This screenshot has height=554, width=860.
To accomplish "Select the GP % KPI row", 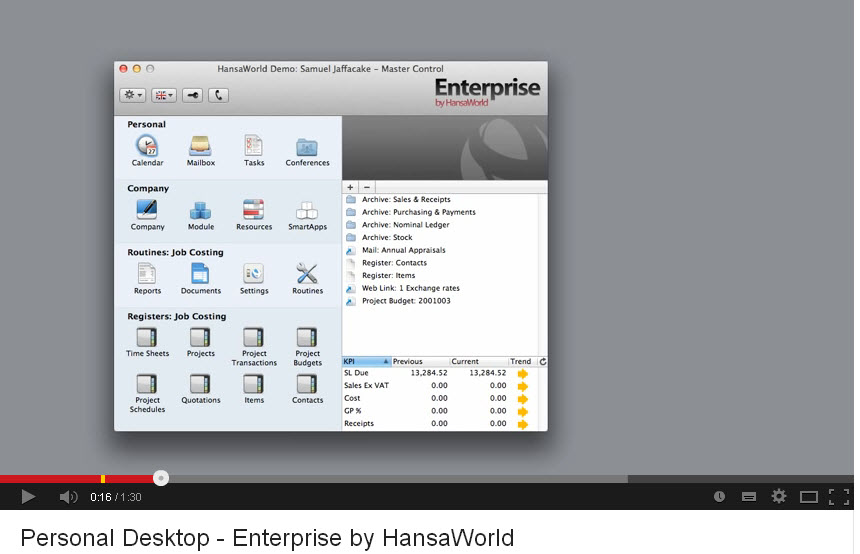I will (x=440, y=411).
